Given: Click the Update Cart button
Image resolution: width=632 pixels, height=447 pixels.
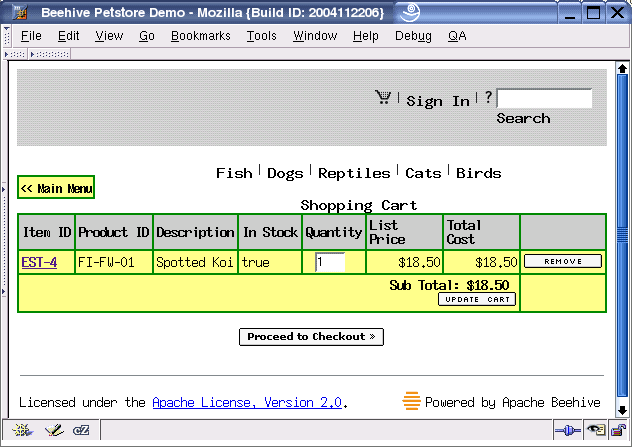Looking at the screenshot, I should tap(477, 299).
